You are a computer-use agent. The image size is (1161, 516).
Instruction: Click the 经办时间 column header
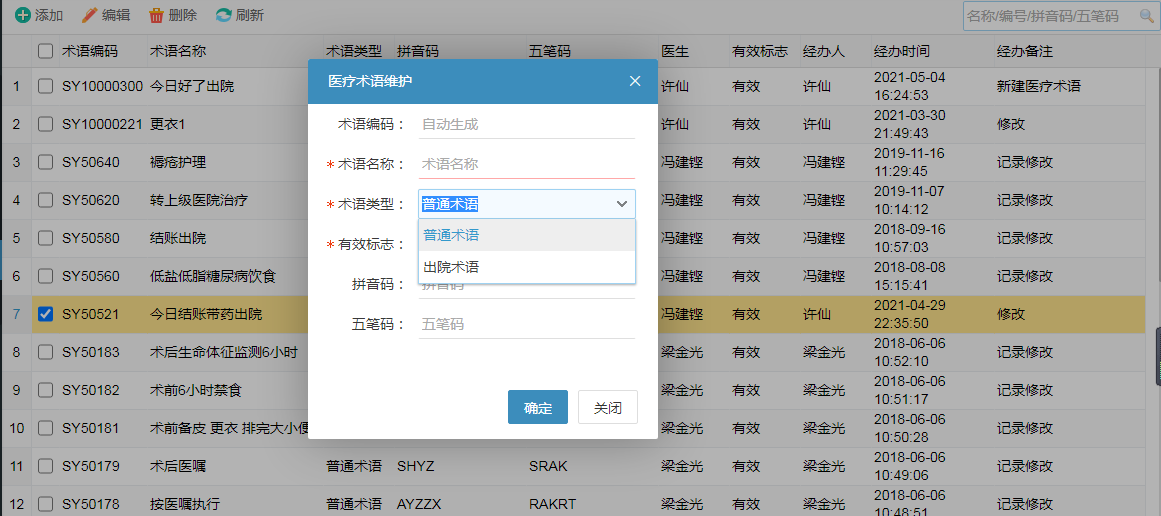click(902, 51)
